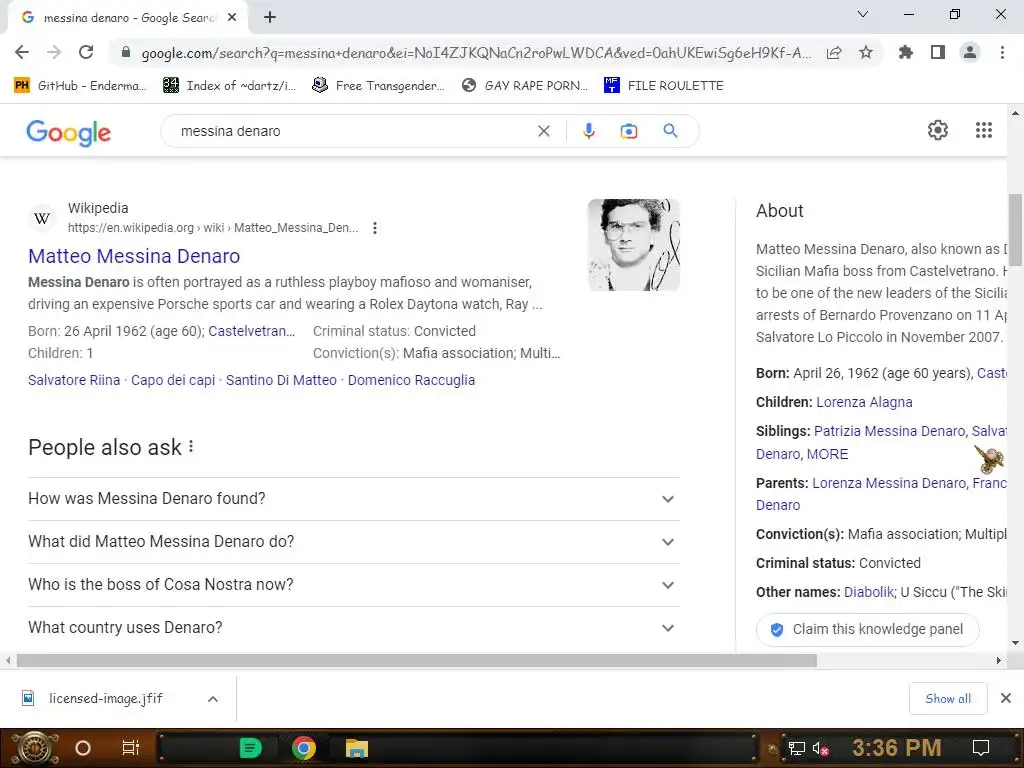Image resolution: width=1024 pixels, height=768 pixels.
Task: Open the notification center icon
Action: [x=981, y=748]
